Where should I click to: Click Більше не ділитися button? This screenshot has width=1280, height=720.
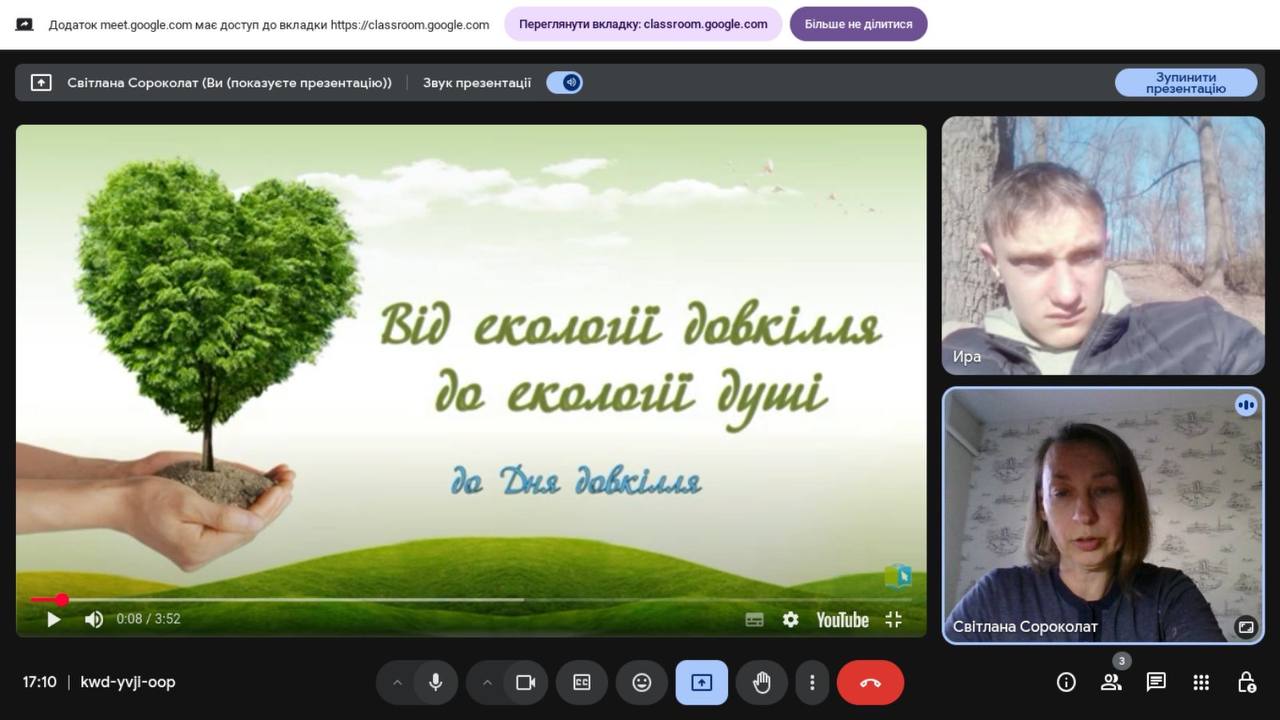tap(858, 24)
